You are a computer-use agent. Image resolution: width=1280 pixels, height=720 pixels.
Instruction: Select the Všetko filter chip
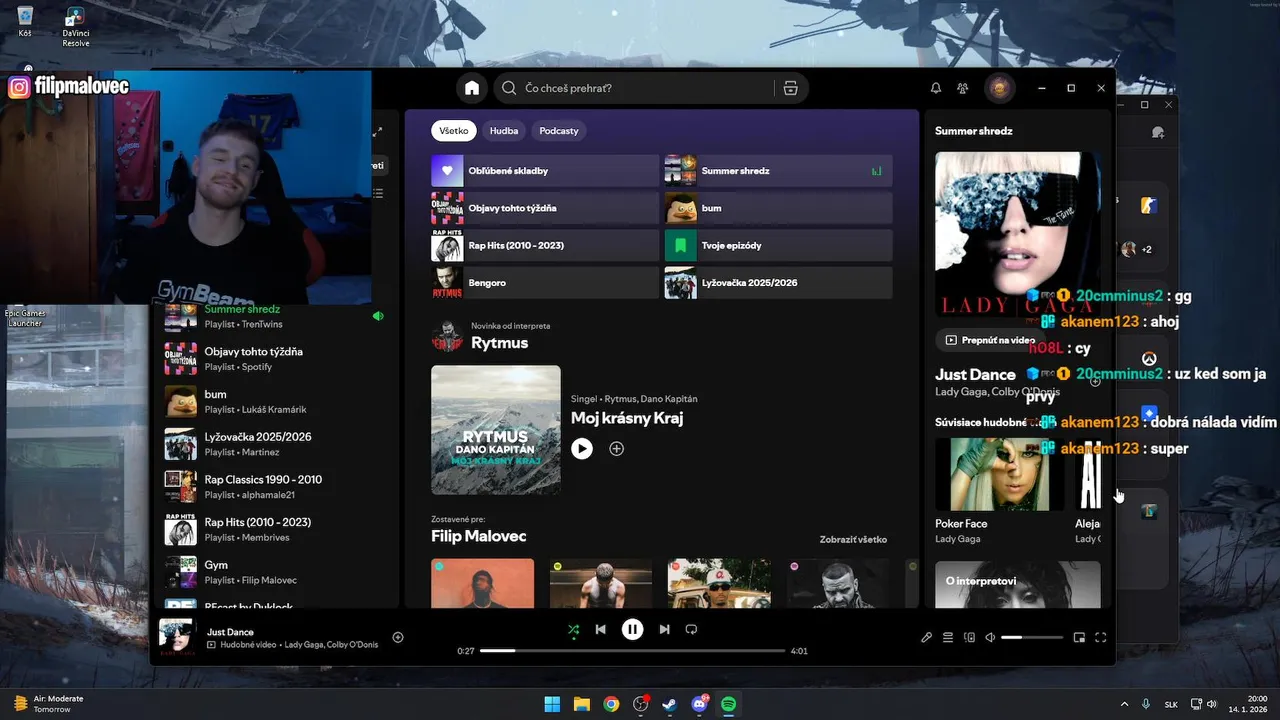[x=453, y=131]
